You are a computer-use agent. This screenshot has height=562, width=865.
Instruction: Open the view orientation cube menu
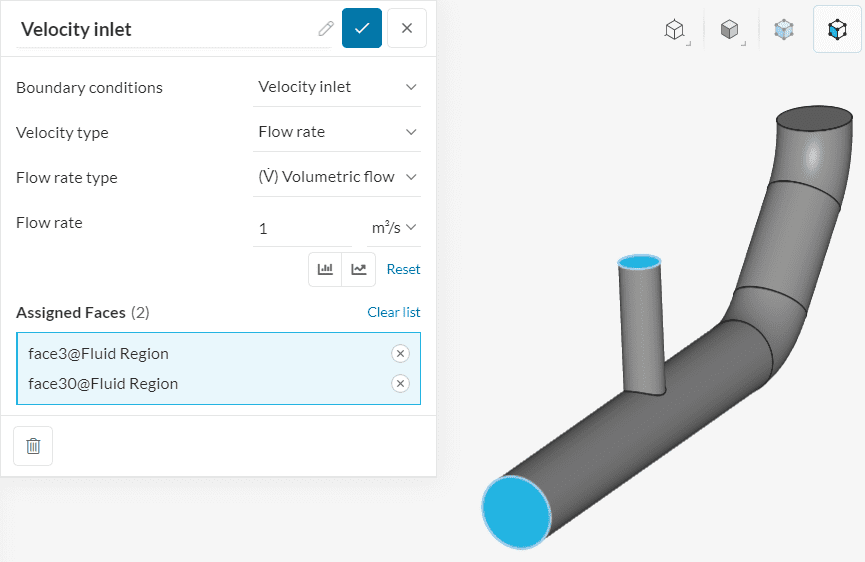(x=676, y=30)
